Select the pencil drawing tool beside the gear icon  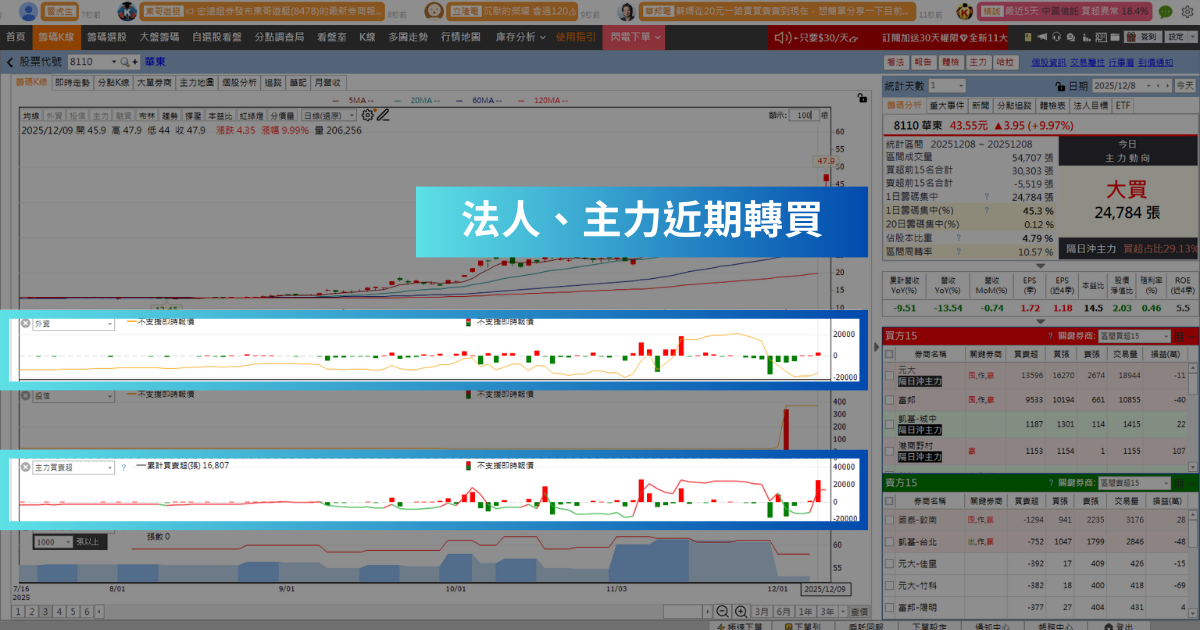coord(384,116)
